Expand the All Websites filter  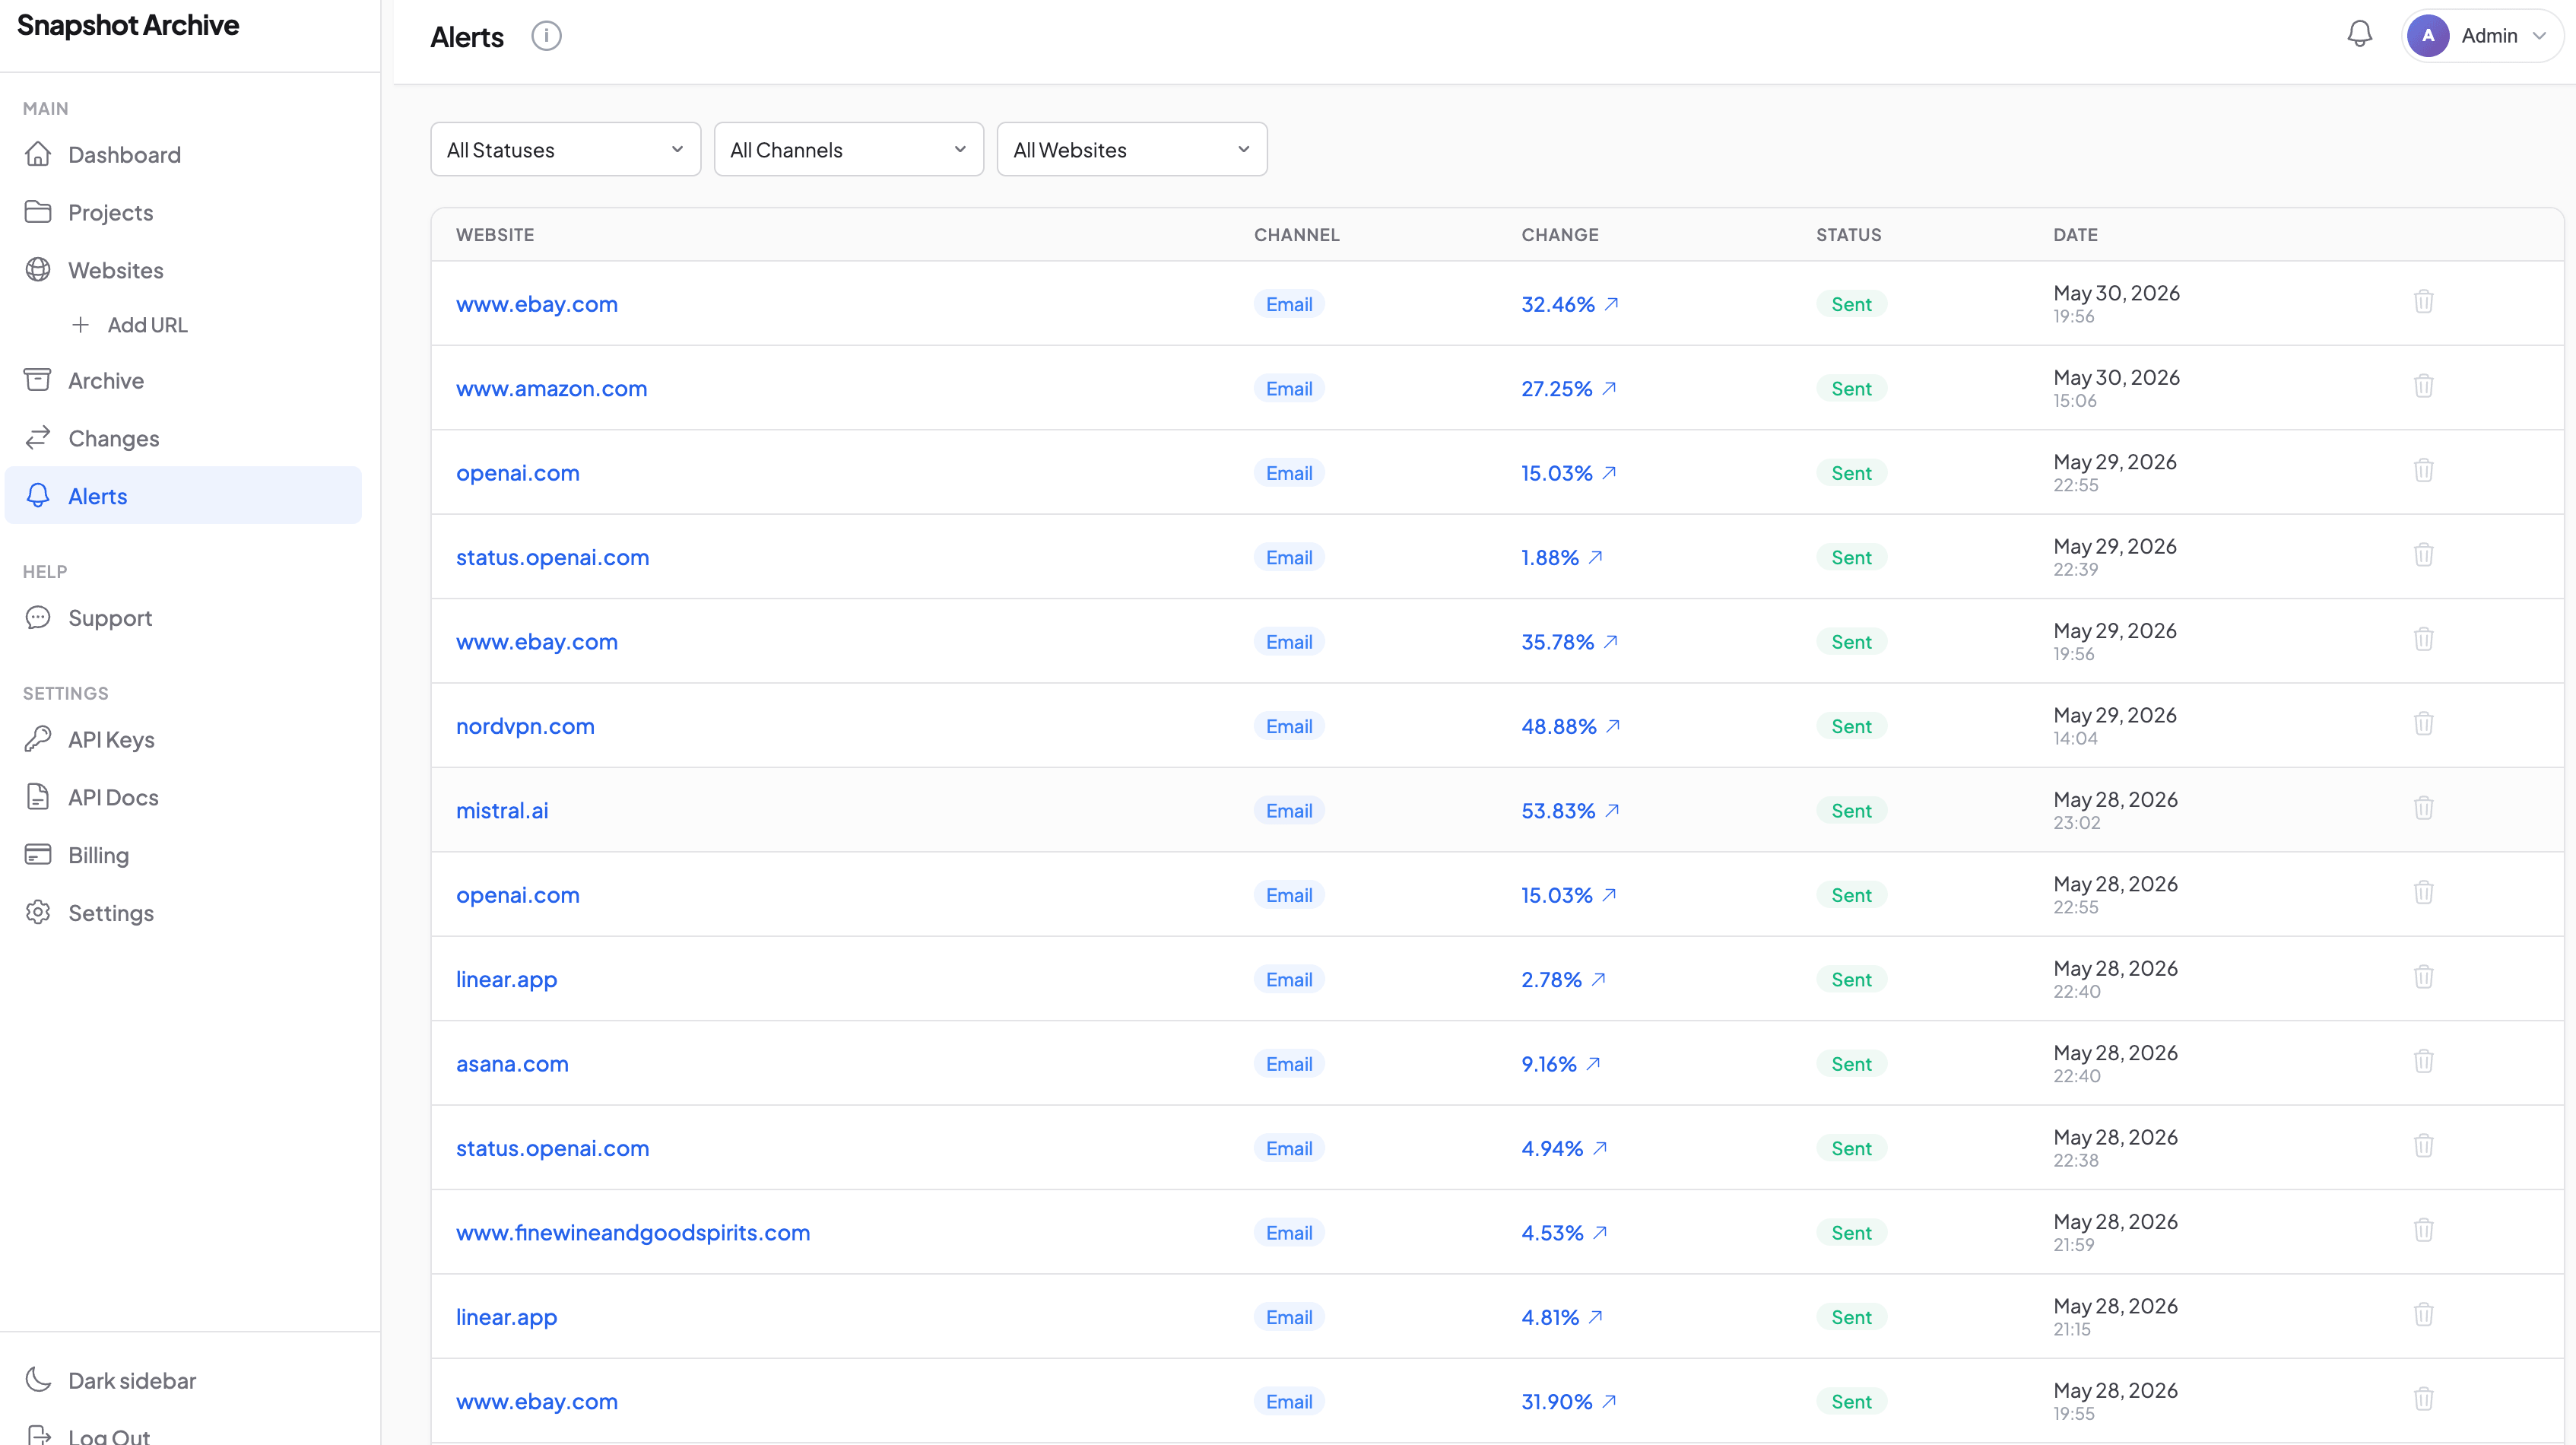coord(1131,150)
